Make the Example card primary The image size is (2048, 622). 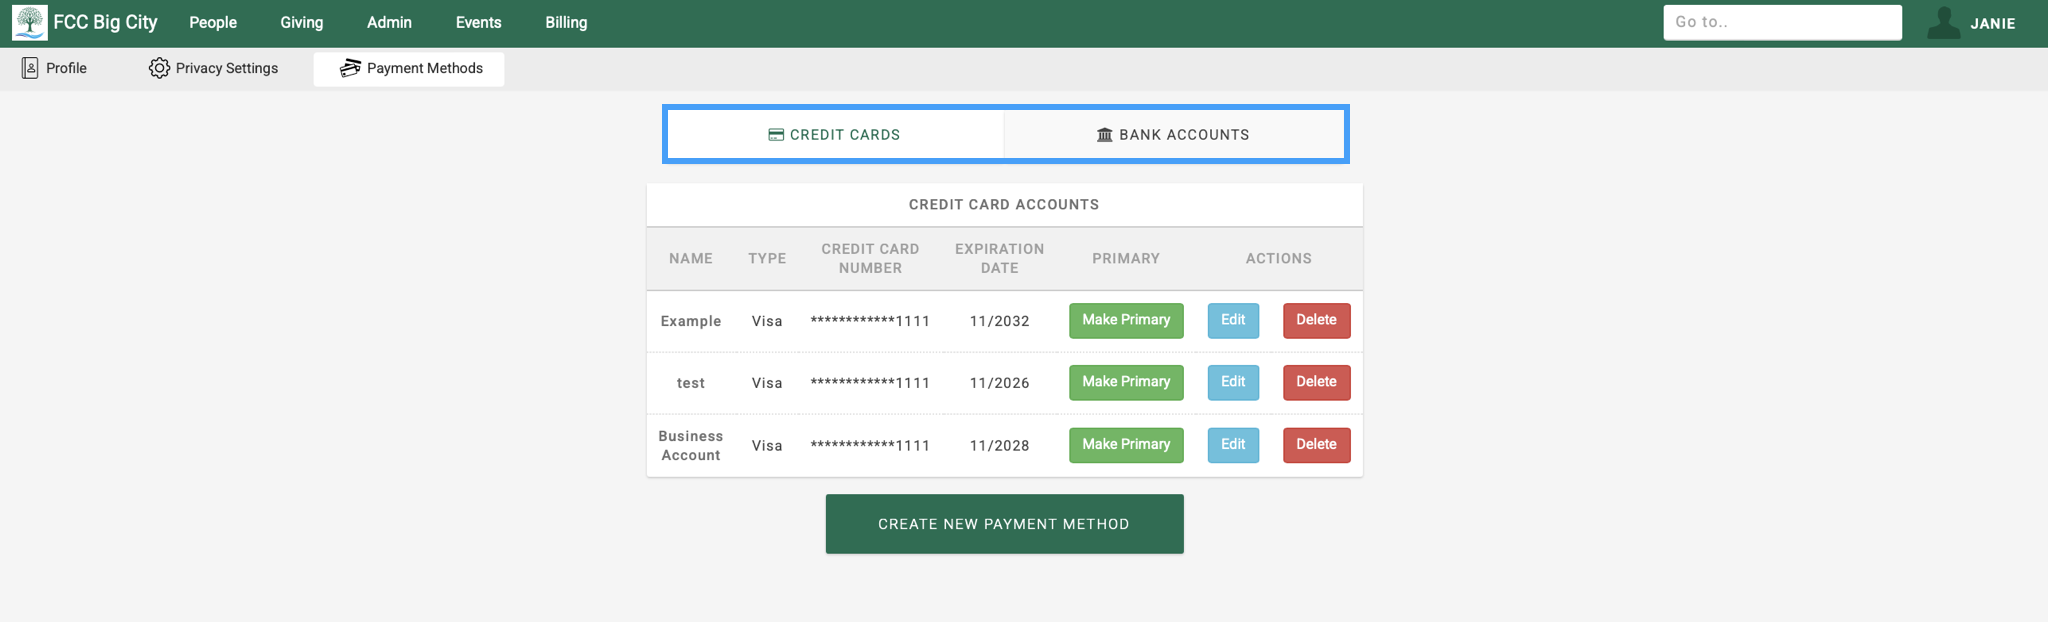pos(1125,320)
